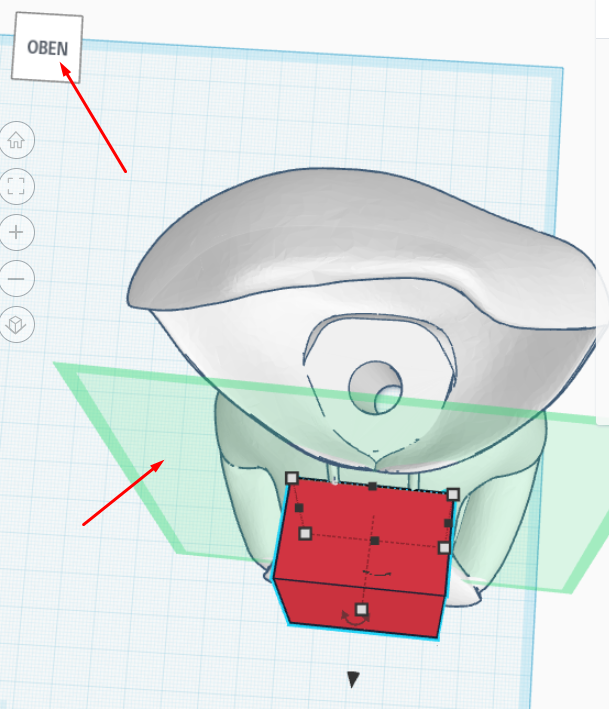Click the black top-edge midpoint handle of the red box

372,487
